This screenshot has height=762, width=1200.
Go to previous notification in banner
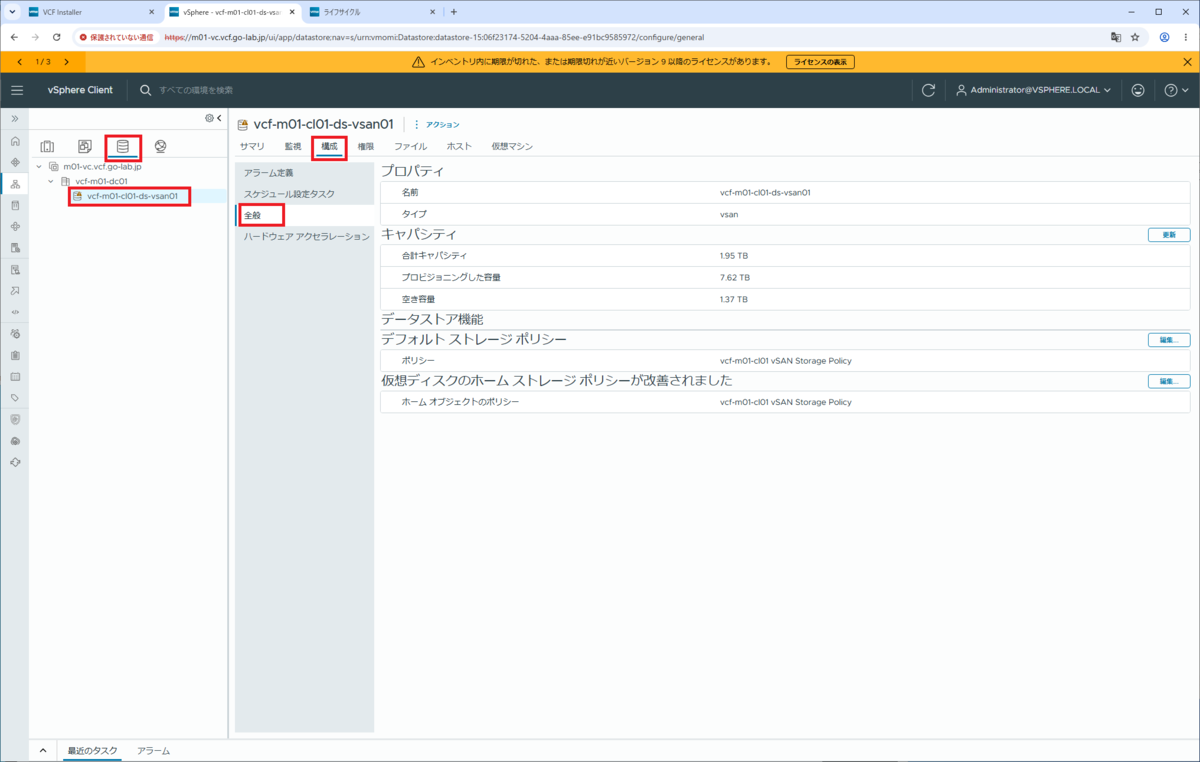point(20,62)
